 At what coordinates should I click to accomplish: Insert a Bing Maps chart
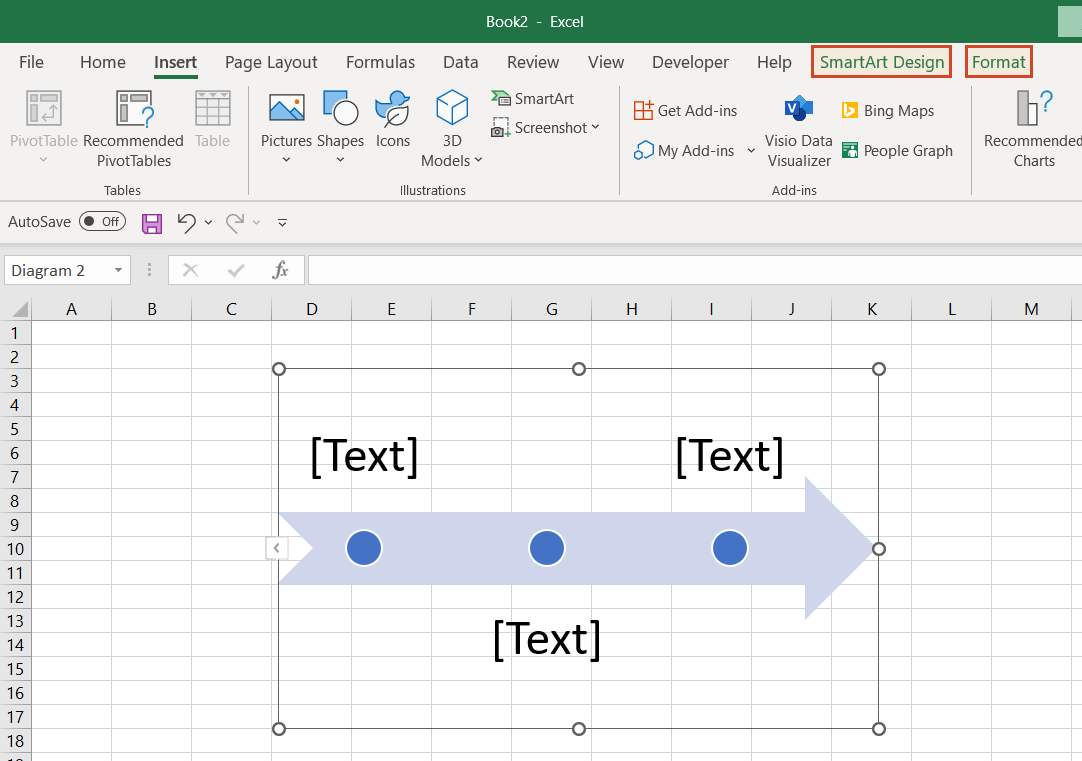[x=888, y=109]
